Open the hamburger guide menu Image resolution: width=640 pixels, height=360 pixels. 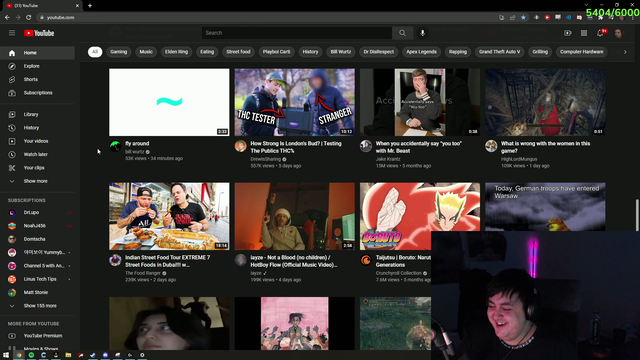tap(12, 33)
